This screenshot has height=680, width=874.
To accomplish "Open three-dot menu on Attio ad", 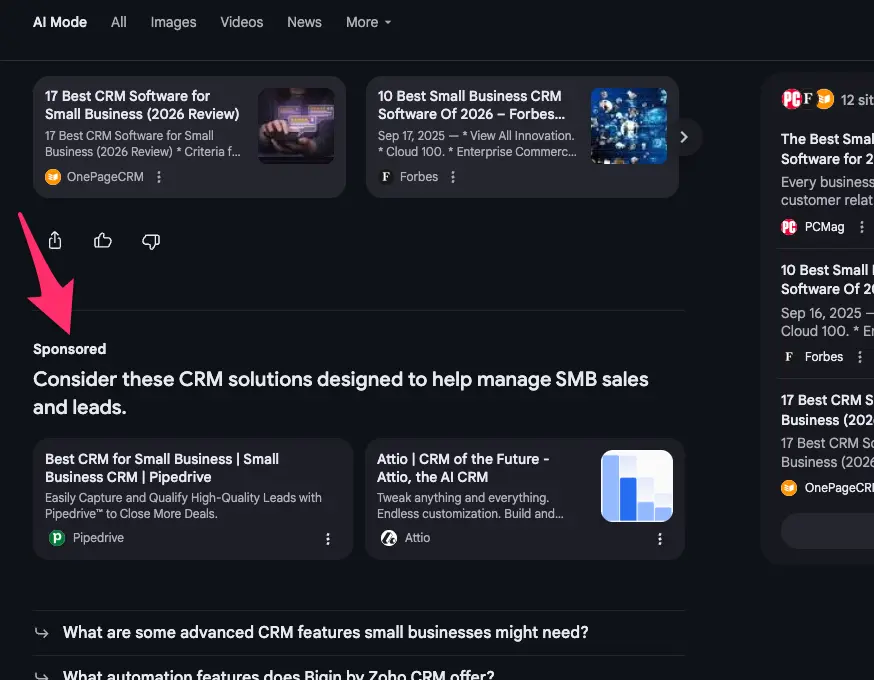I will click(659, 539).
